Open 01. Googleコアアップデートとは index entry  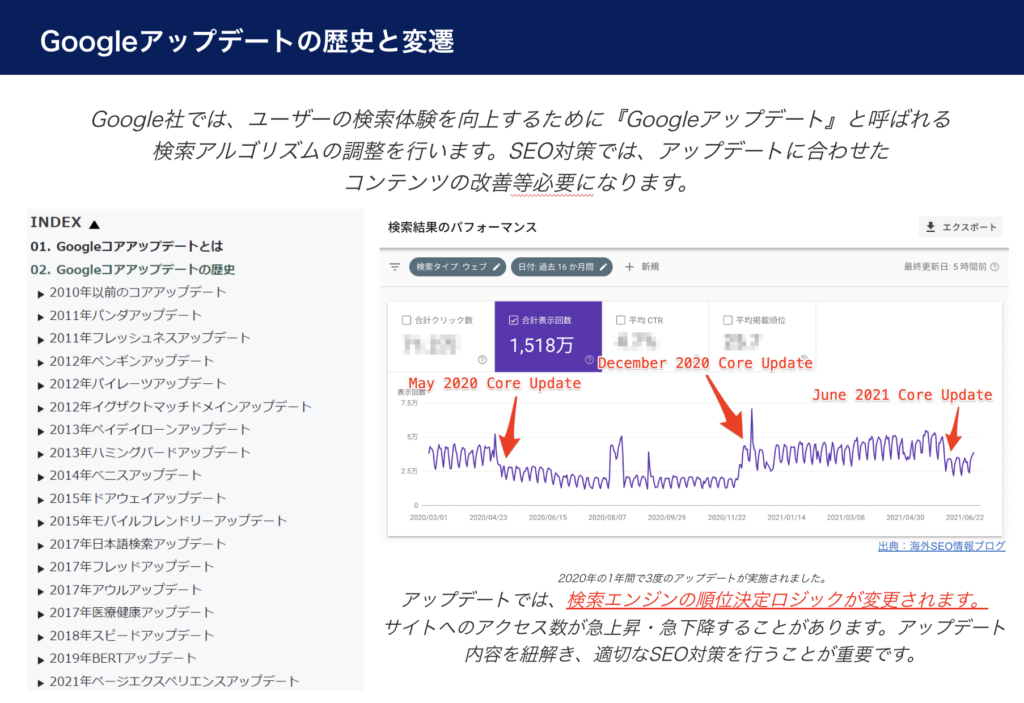point(127,246)
